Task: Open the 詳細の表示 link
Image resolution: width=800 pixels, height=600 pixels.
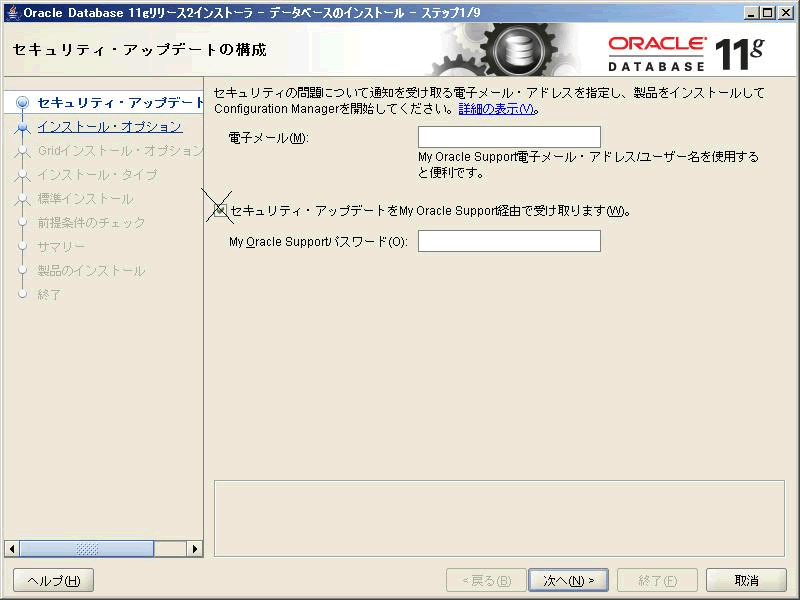Action: click(x=497, y=109)
